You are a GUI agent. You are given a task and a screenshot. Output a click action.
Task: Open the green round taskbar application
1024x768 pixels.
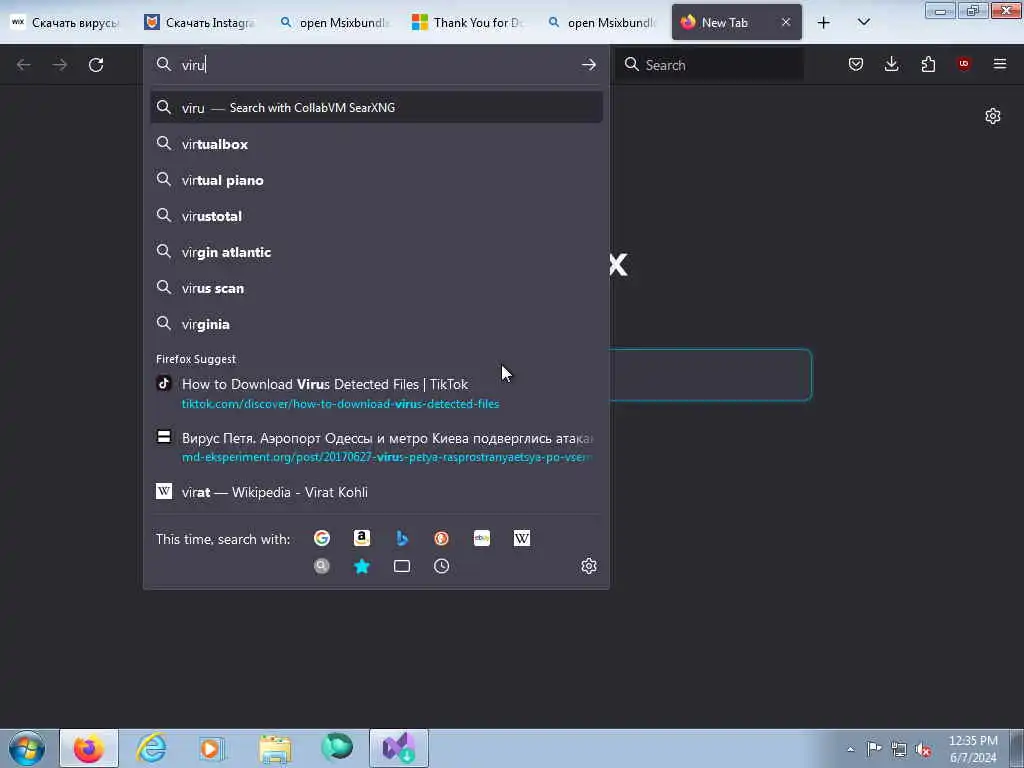337,748
